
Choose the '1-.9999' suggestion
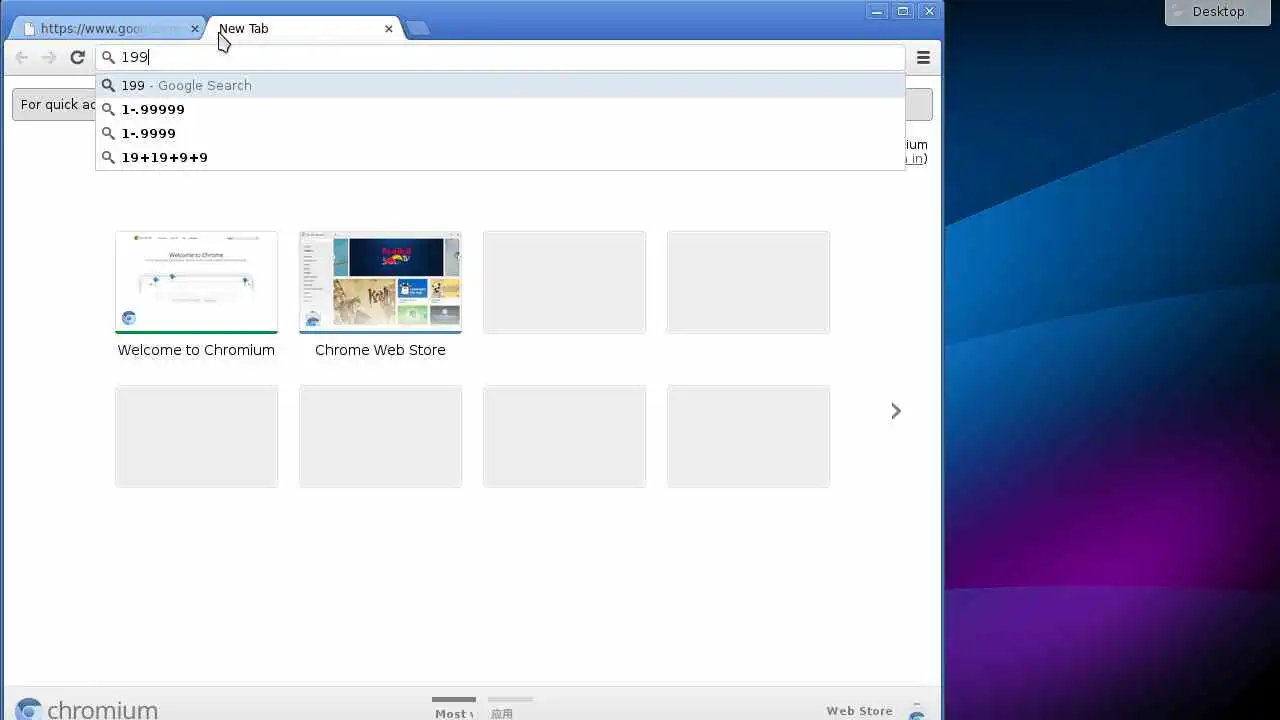coord(500,133)
